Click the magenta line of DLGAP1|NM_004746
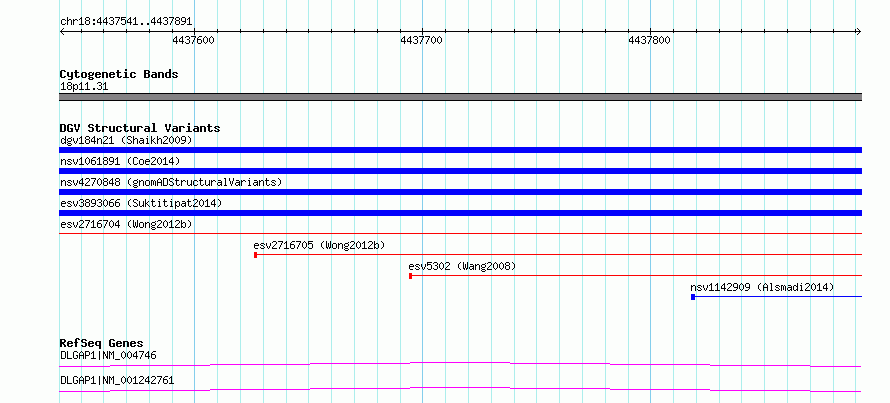Screen dimensions: 890x403 tap(460, 364)
